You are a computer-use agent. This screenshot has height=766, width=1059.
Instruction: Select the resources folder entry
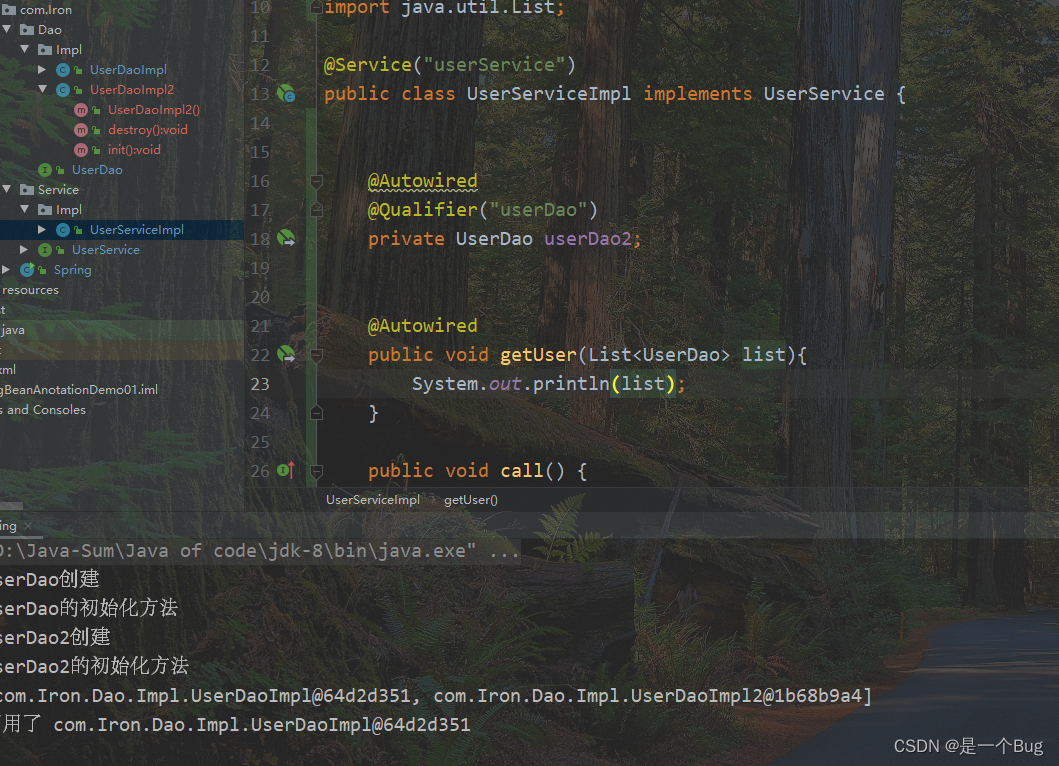[30, 290]
